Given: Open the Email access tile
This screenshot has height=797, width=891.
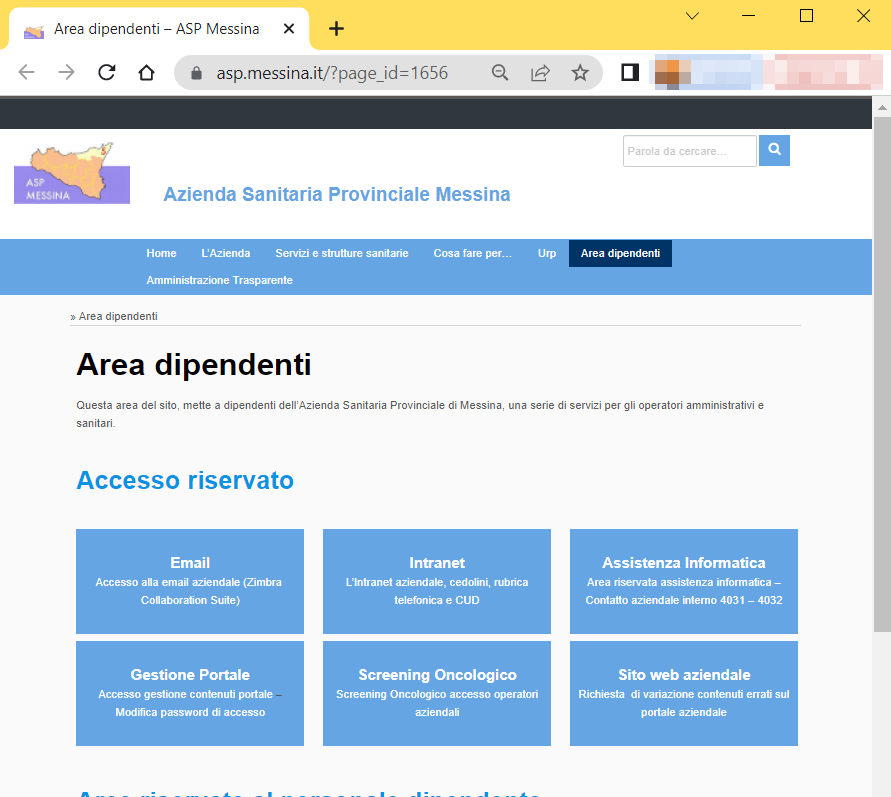Looking at the screenshot, I should click(190, 581).
